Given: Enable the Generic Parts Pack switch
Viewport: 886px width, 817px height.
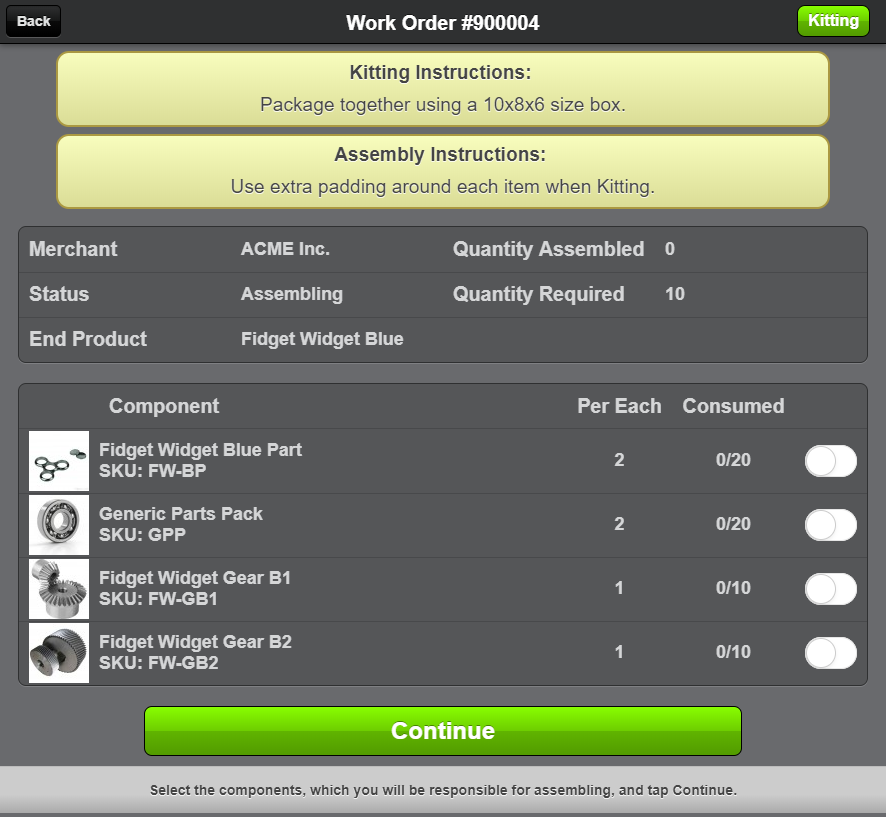Looking at the screenshot, I should 831,525.
